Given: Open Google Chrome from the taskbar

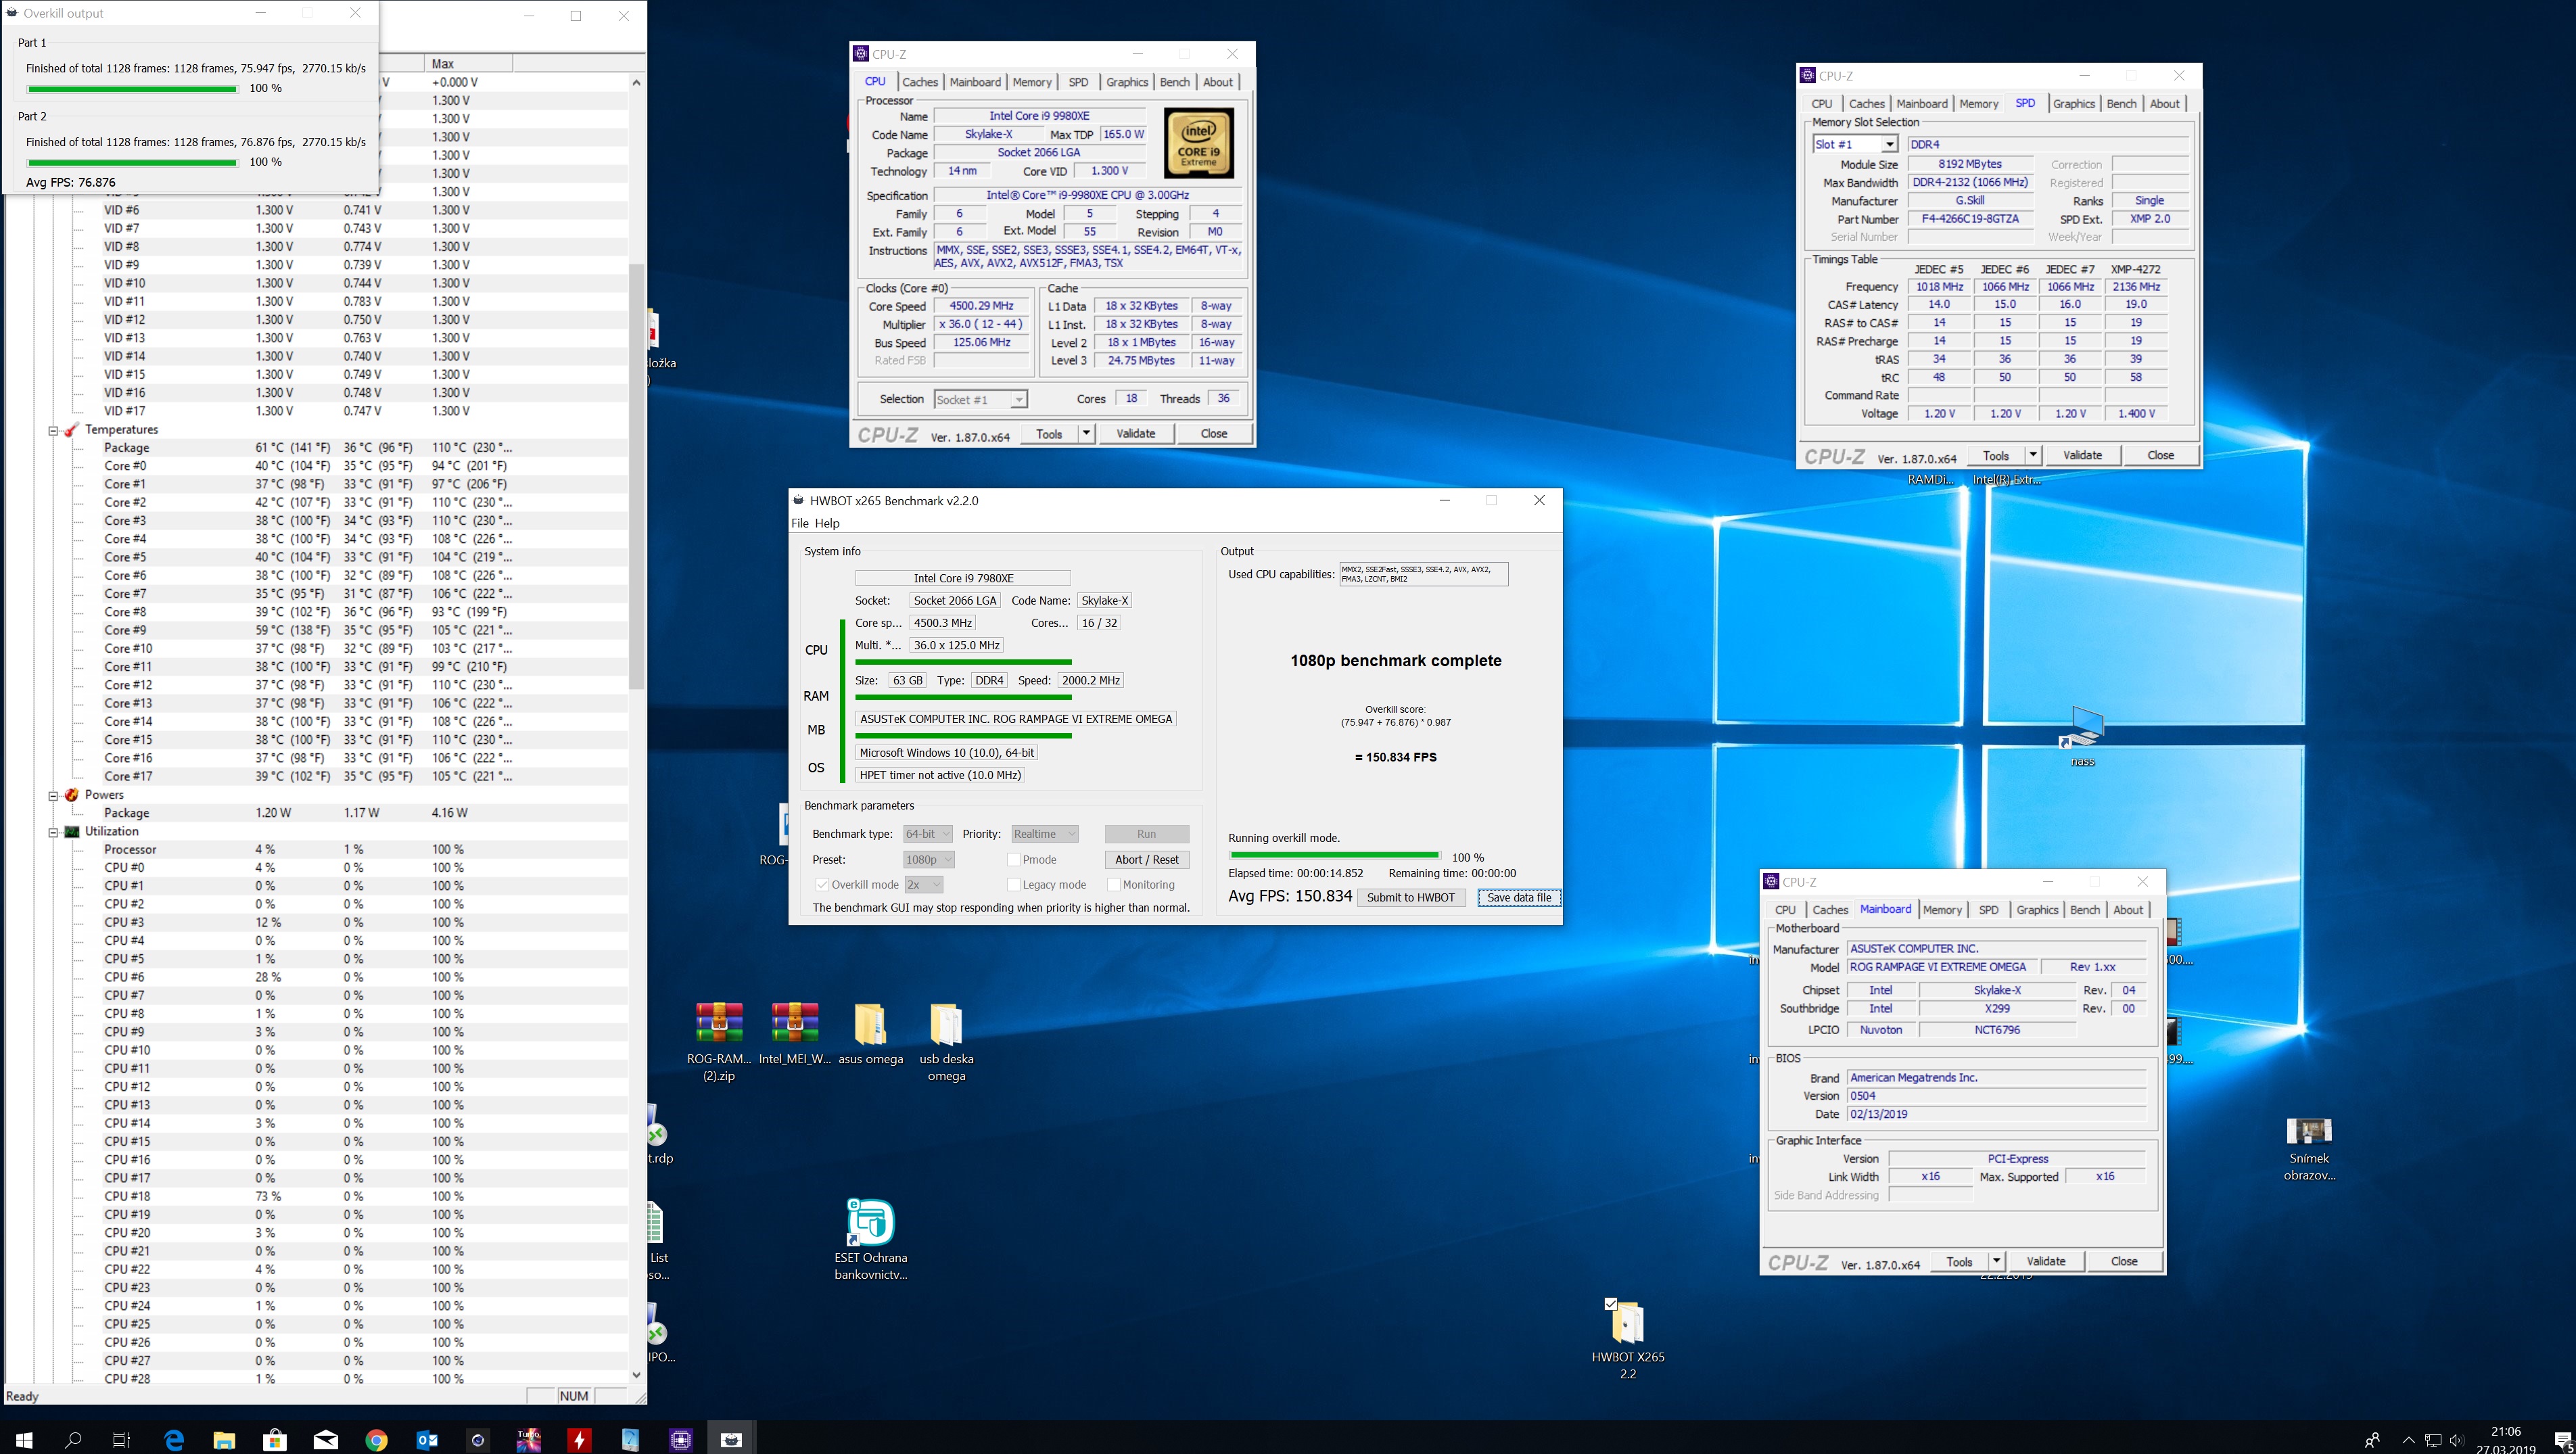Looking at the screenshot, I should coord(376,1439).
